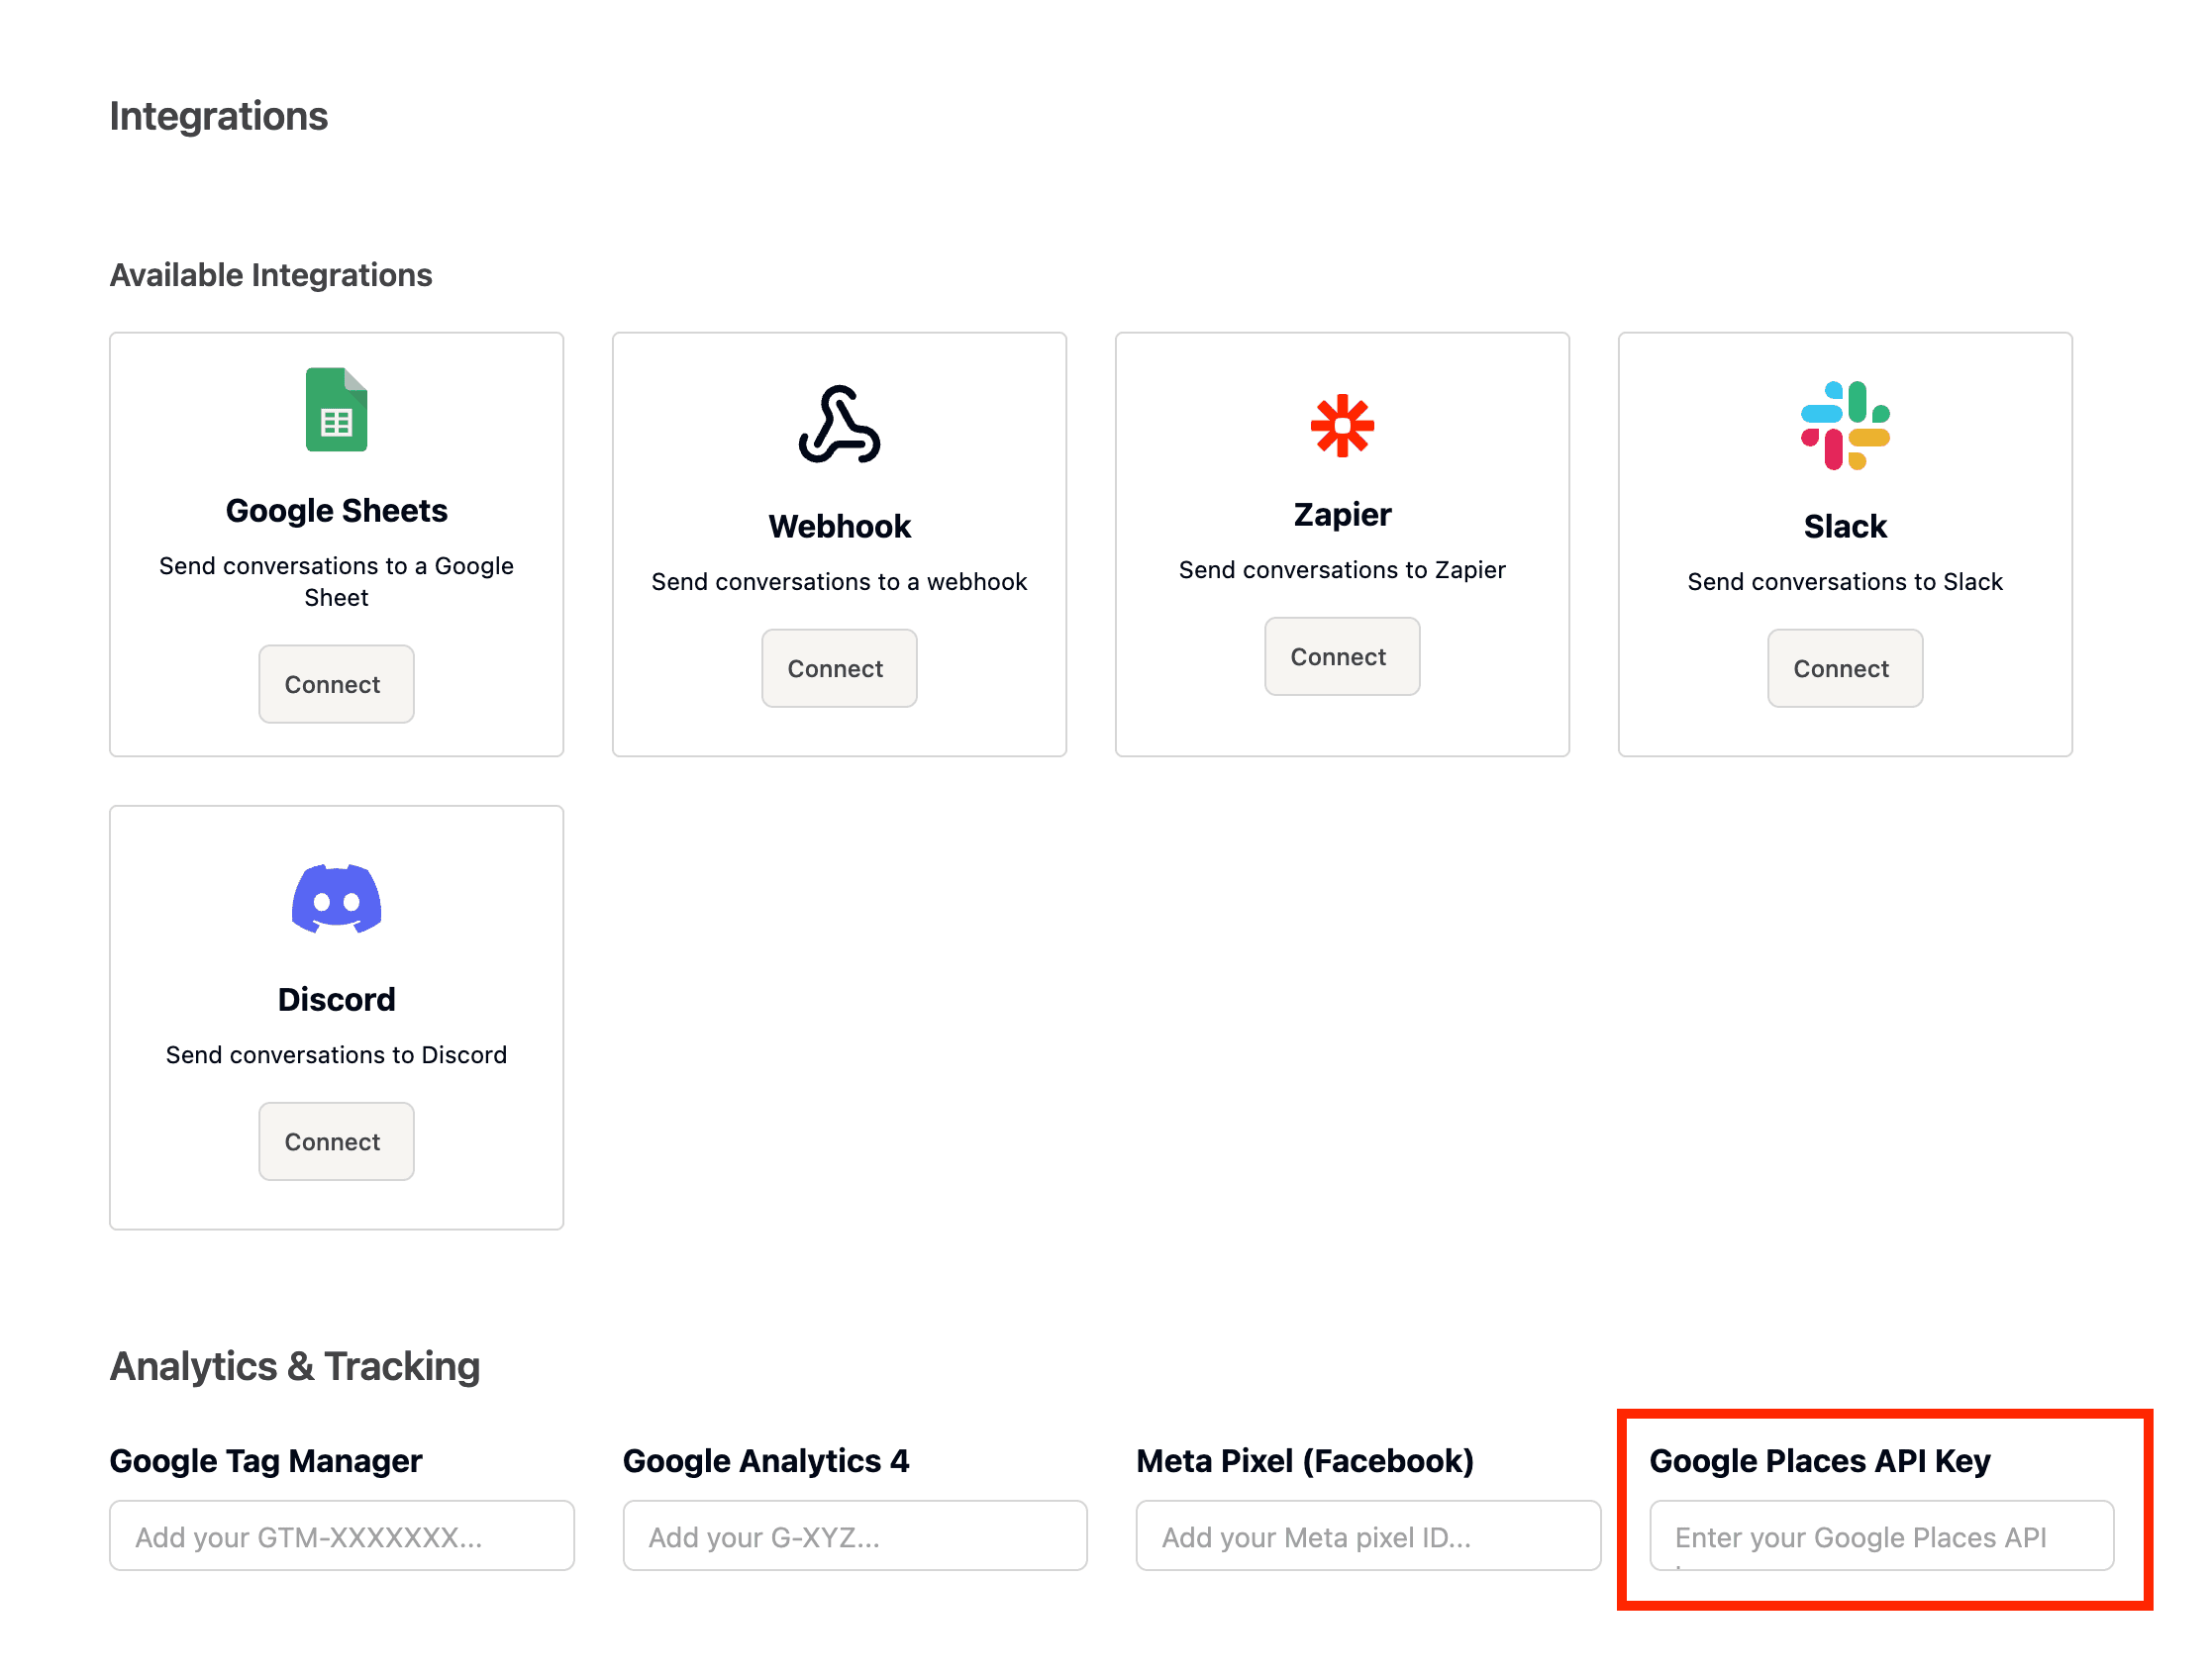The width and height of the screenshot is (2212, 1677).
Task: Click the Analytics & Tracking section heading
Action: pyautogui.click(x=295, y=1366)
